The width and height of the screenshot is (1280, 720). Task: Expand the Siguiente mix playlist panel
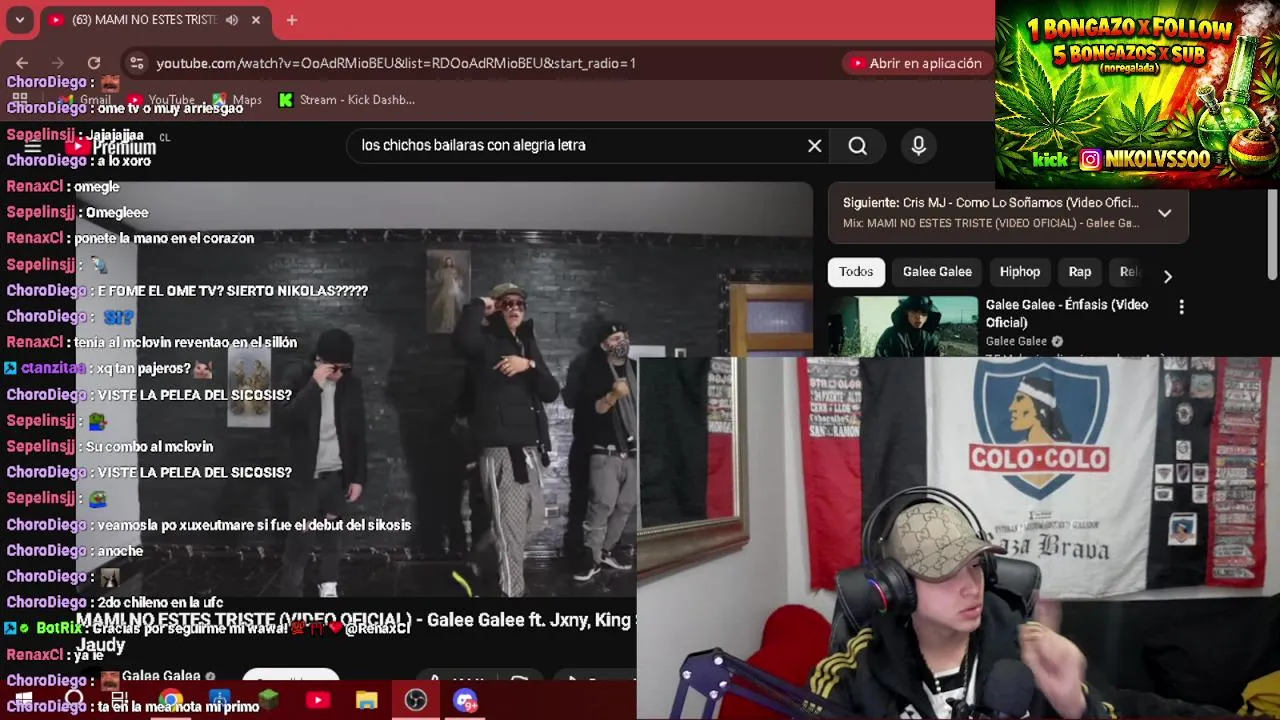1165,213
